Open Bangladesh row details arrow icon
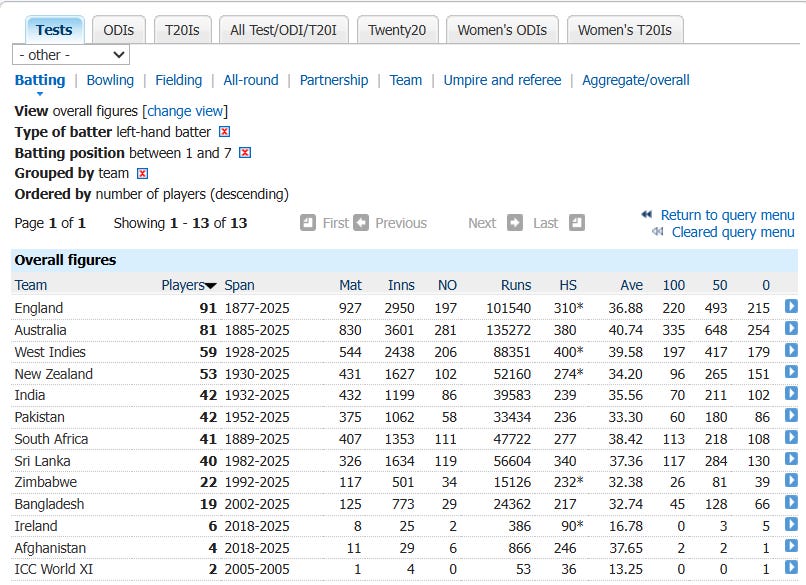 (x=791, y=502)
